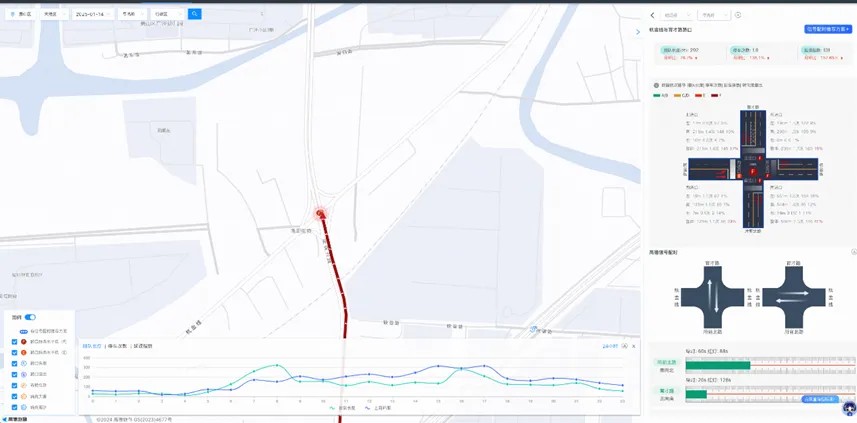Close the trend chart panel with the X

point(632,346)
